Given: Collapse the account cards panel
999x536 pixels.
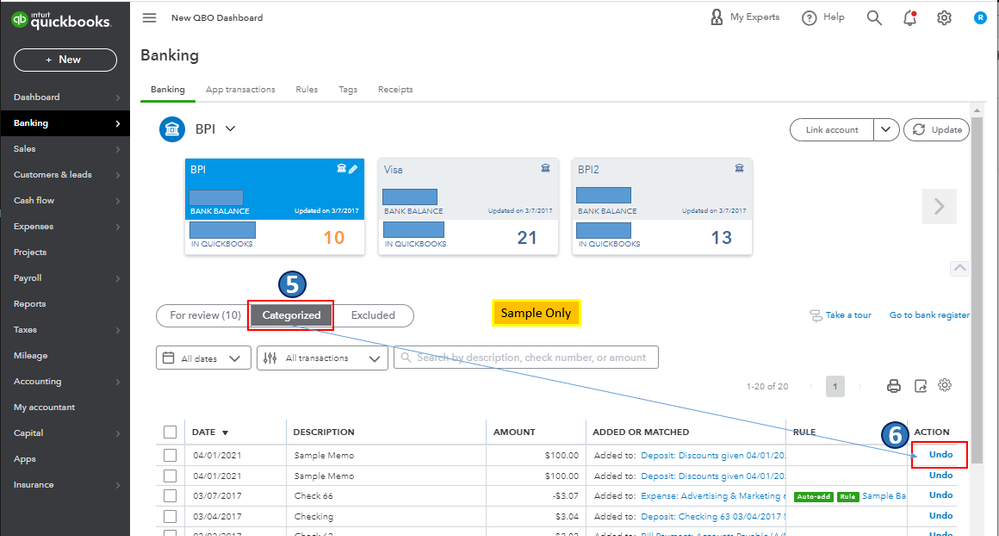Looking at the screenshot, I should [959, 268].
